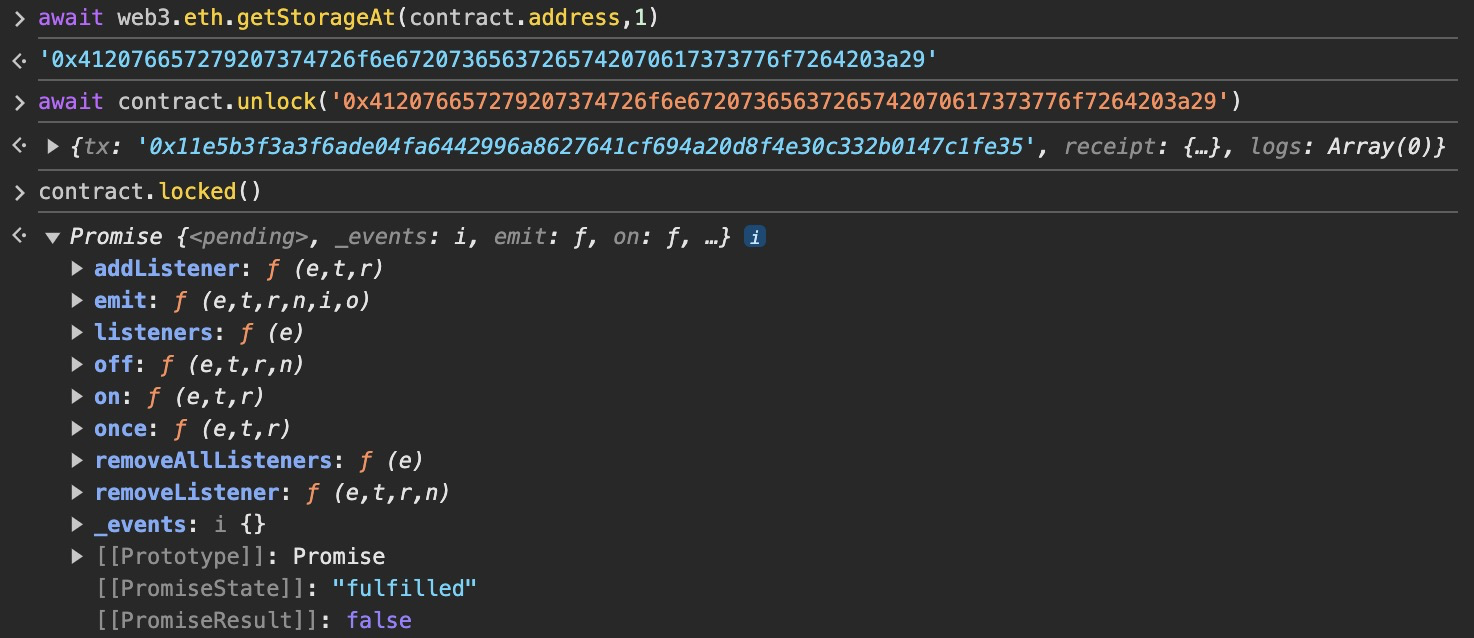This screenshot has height=638, width=1474.
Task: Expand the _events object property
Action: [x=77, y=525]
